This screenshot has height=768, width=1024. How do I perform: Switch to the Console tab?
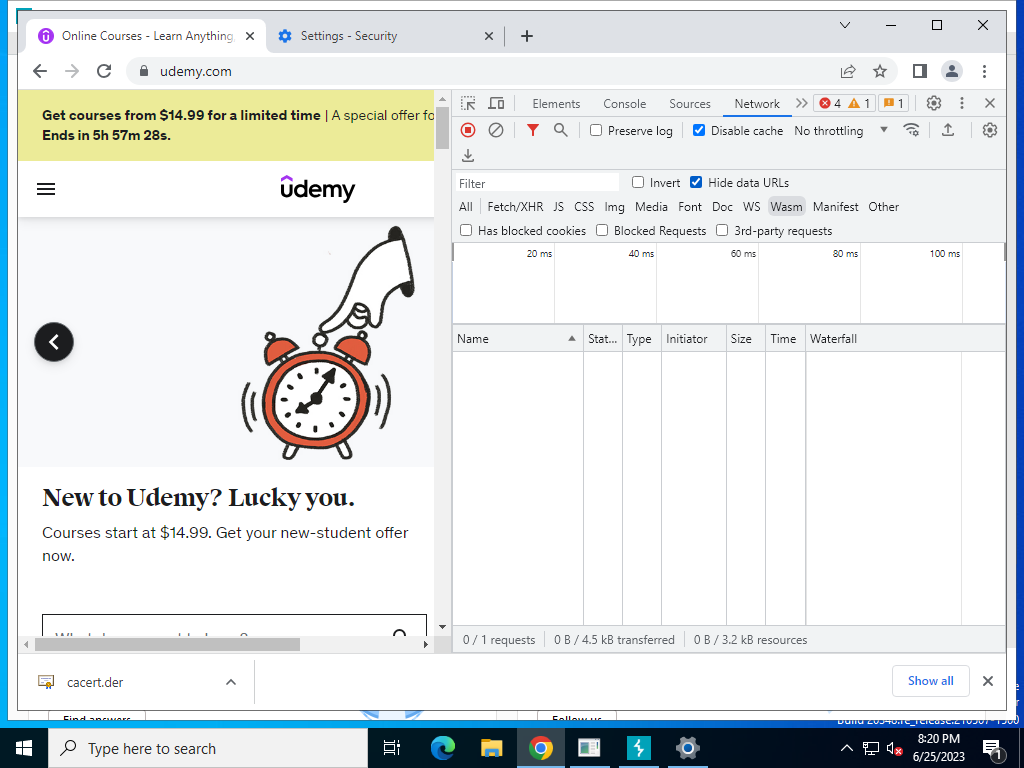624,104
